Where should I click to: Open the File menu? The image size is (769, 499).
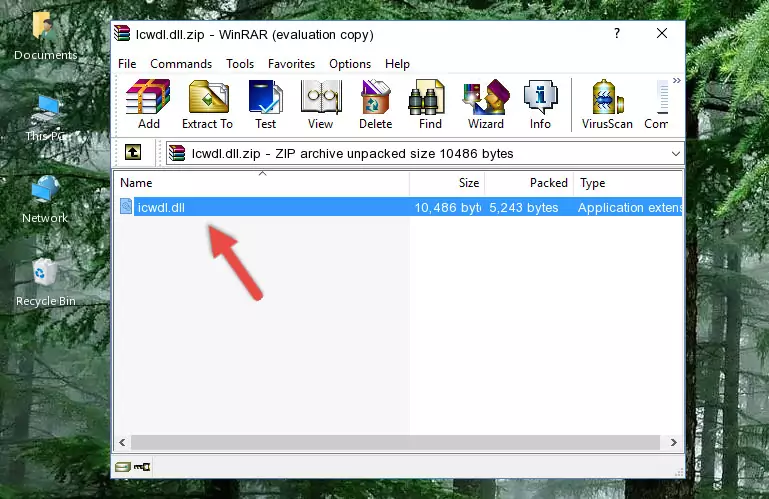(x=127, y=64)
